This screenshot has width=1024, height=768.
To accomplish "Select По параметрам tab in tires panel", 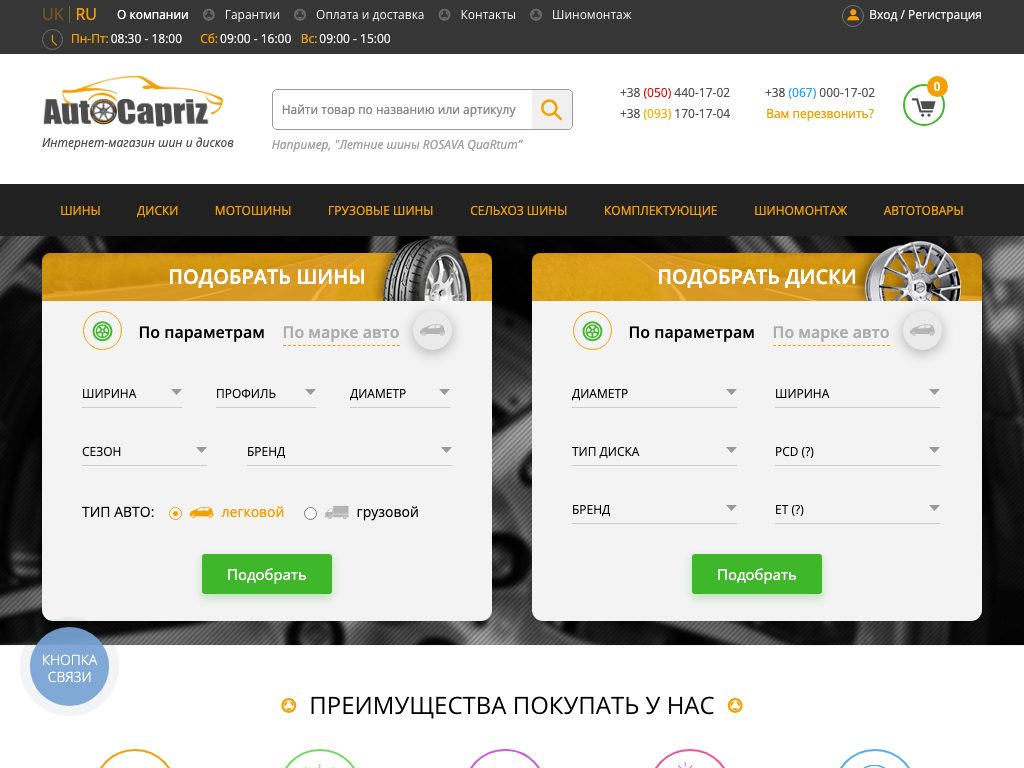I will click(x=202, y=332).
